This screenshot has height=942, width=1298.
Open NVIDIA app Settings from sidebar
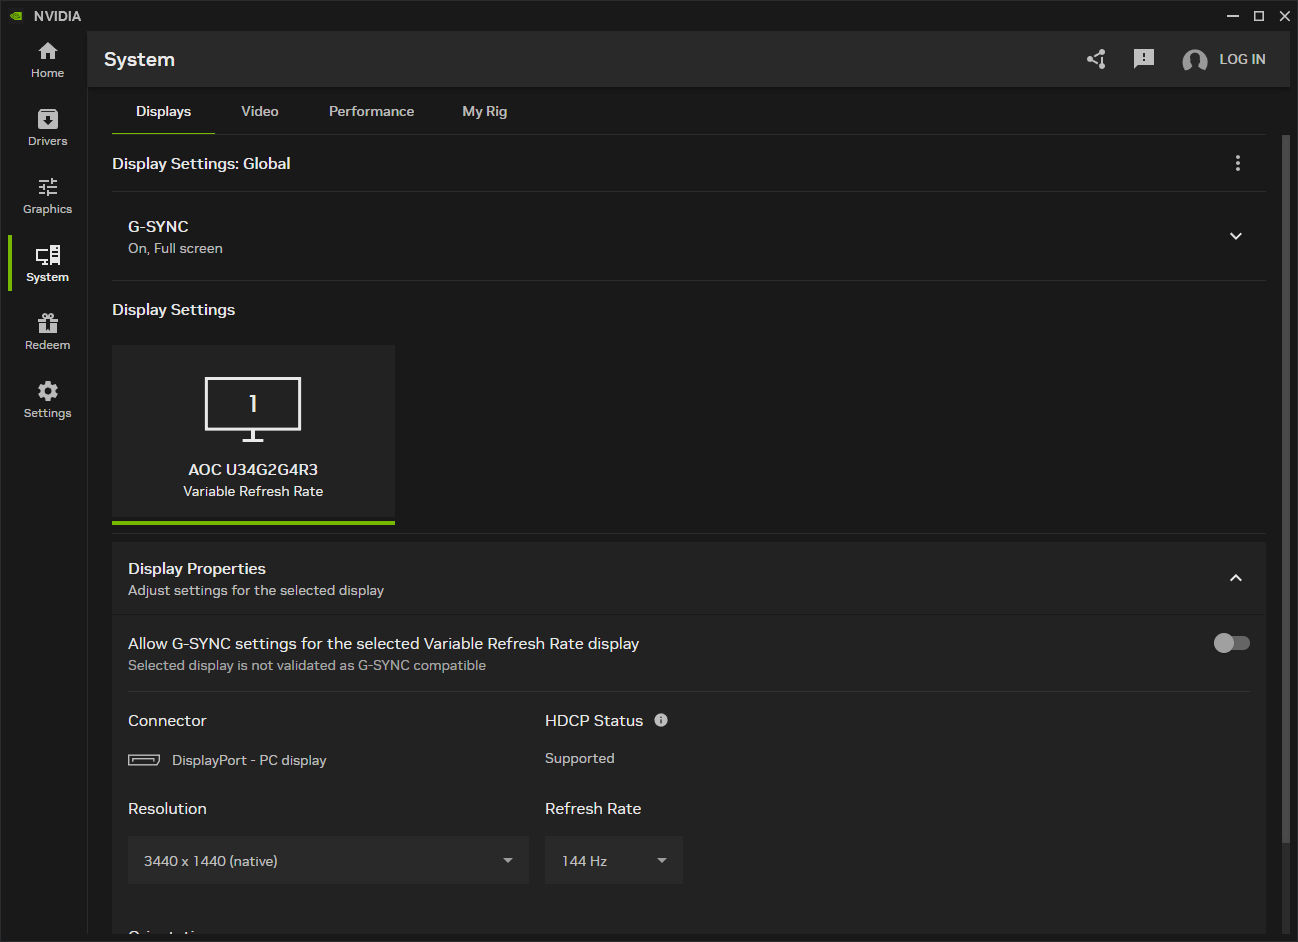pos(47,398)
